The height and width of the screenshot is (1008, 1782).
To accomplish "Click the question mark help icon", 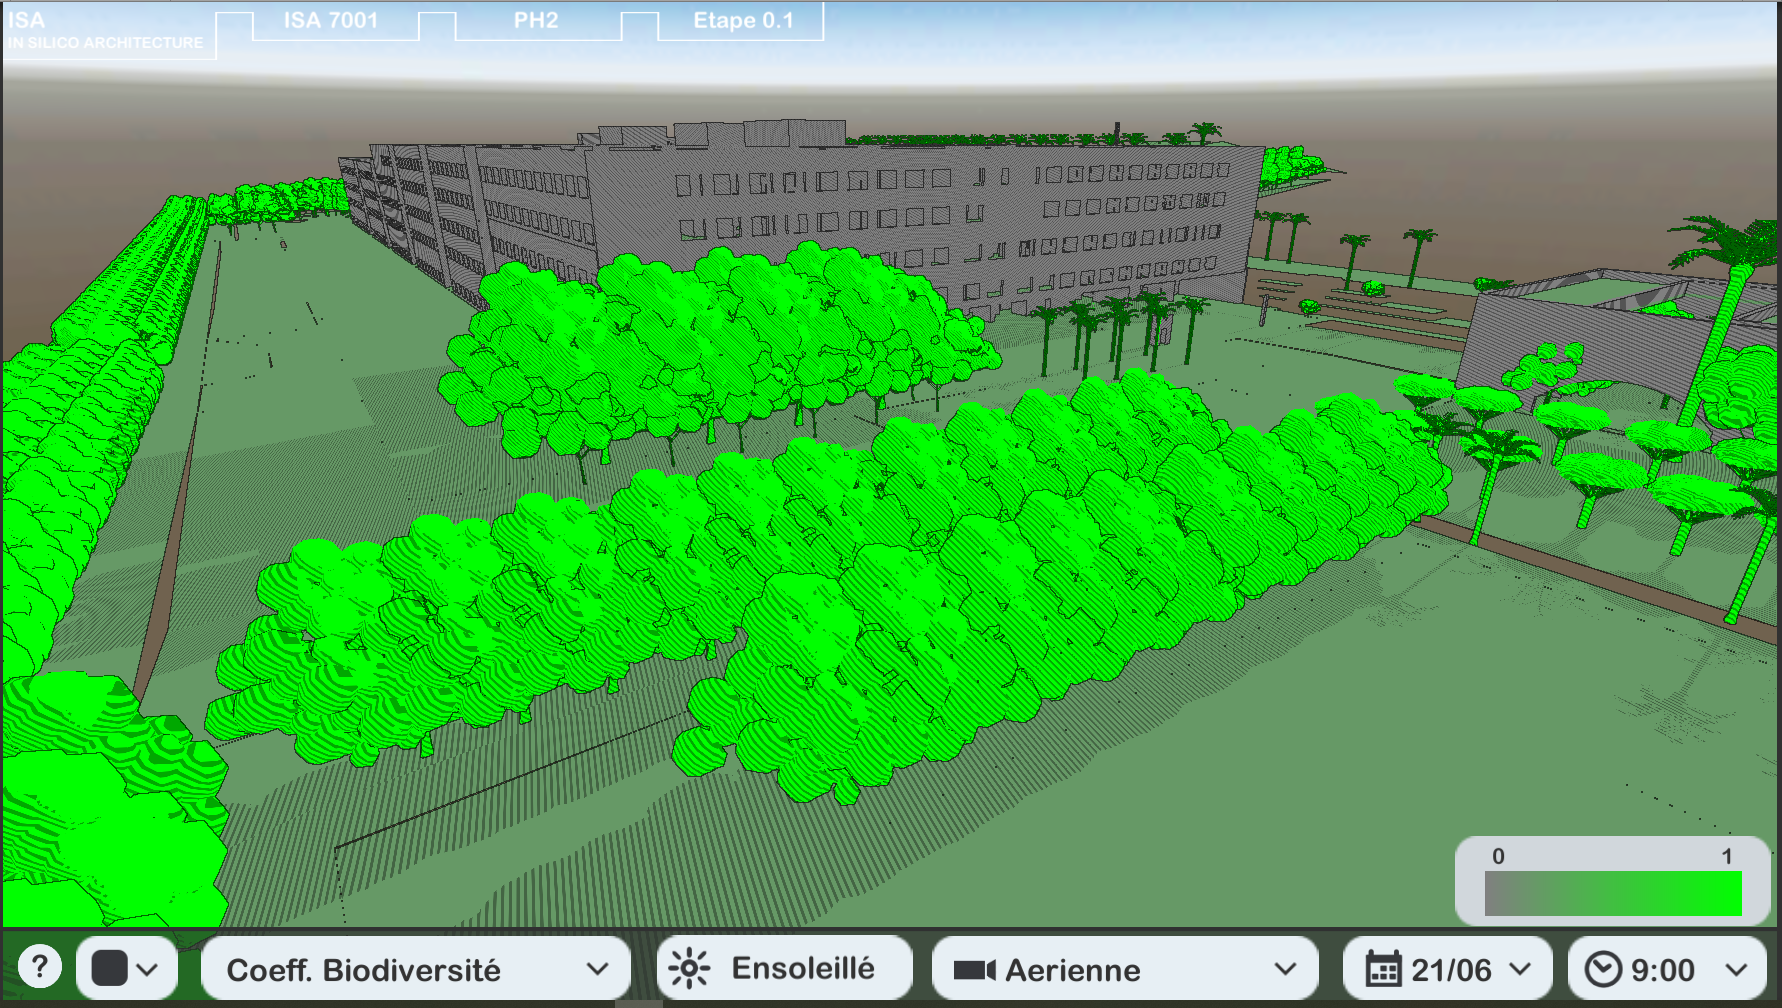I will (40, 967).
